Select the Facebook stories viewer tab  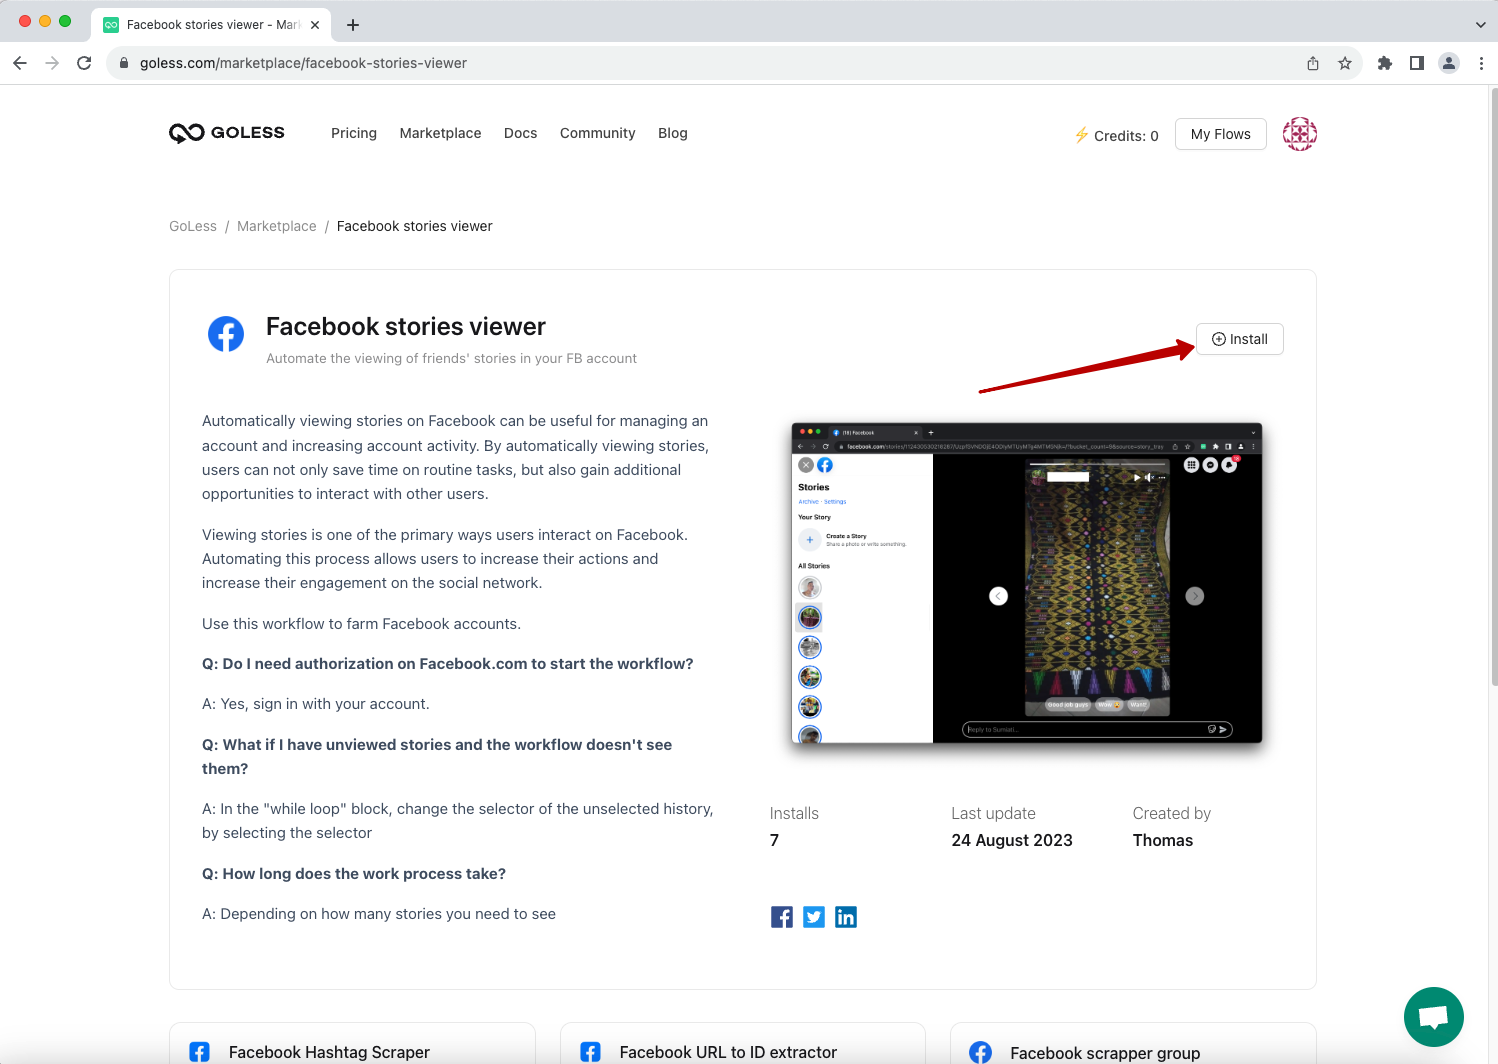click(212, 25)
